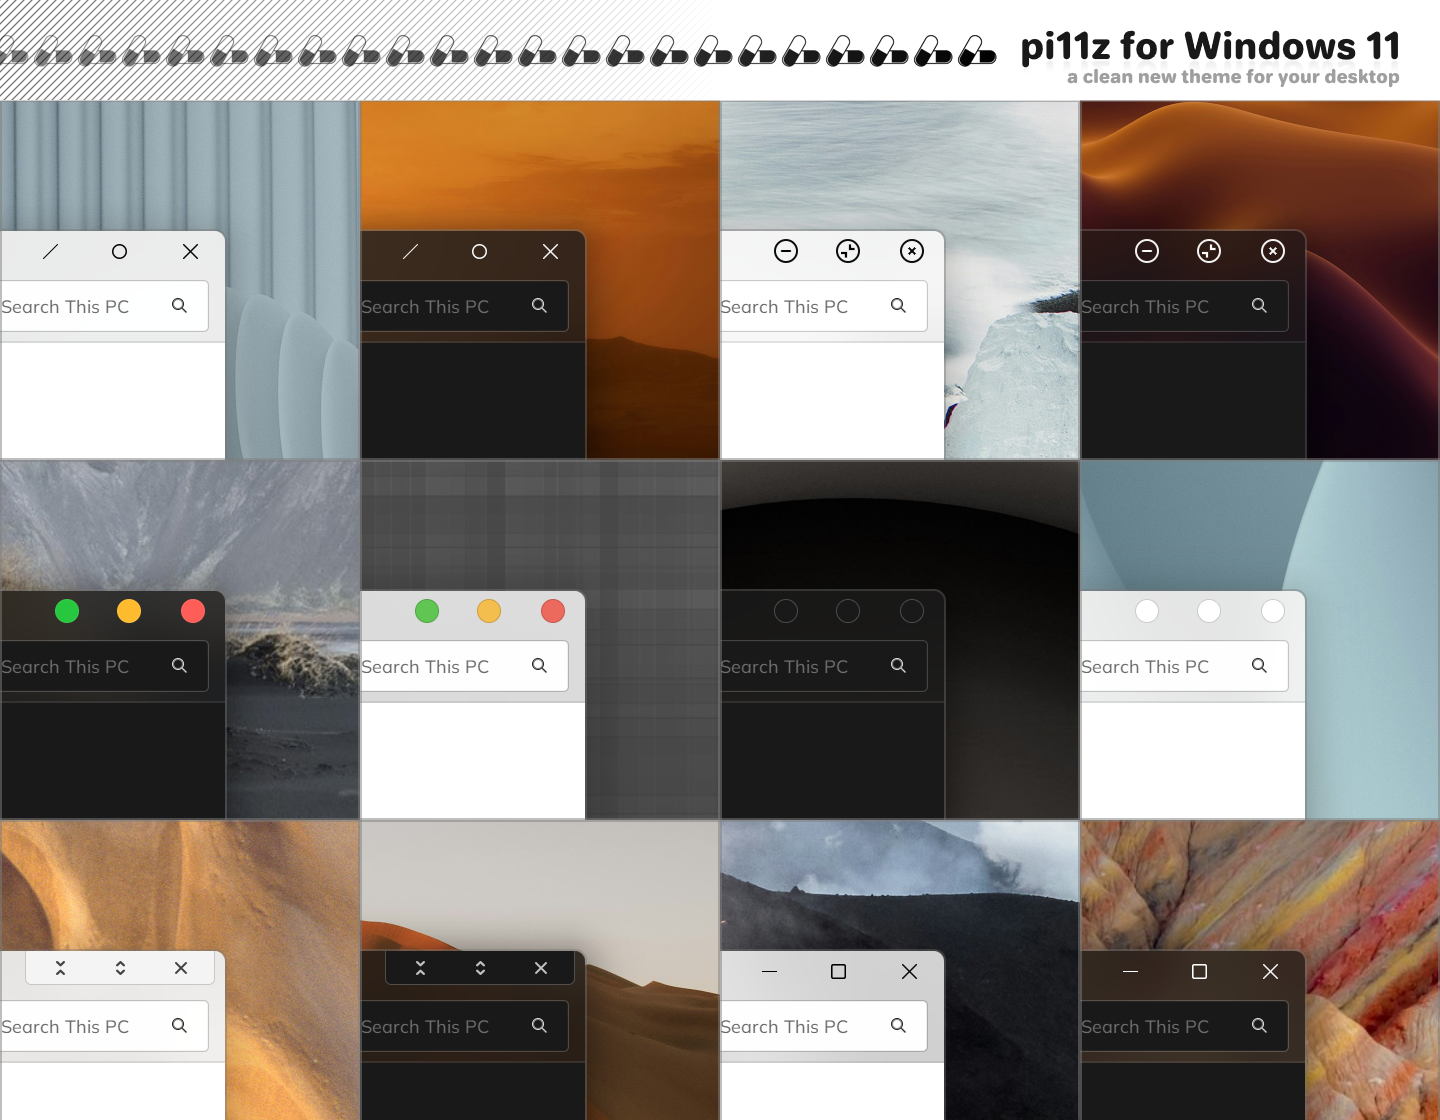This screenshot has width=1440, height=1120.
Task: Click middle dark circle button on black arc window
Action: (848, 611)
